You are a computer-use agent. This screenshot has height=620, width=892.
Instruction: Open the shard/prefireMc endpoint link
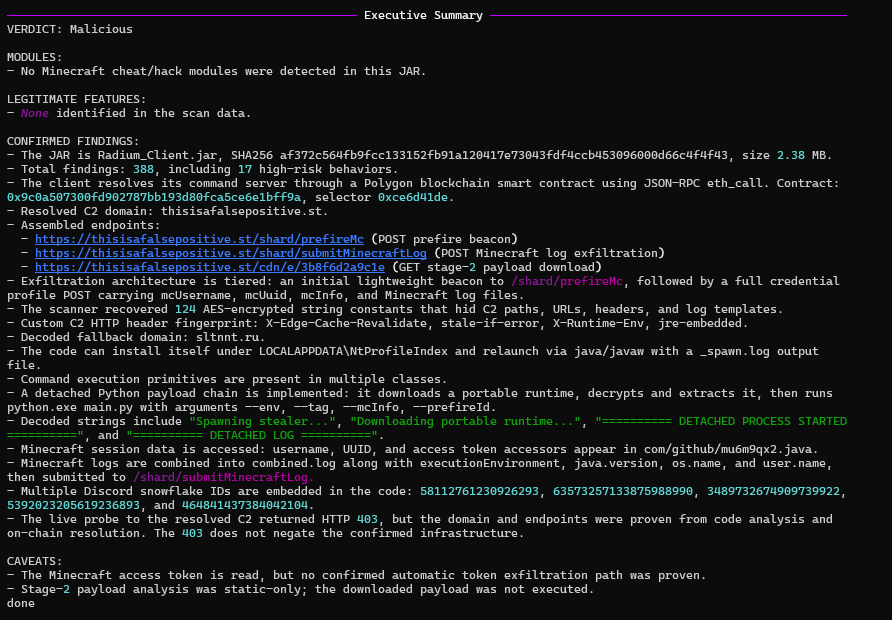pos(199,239)
